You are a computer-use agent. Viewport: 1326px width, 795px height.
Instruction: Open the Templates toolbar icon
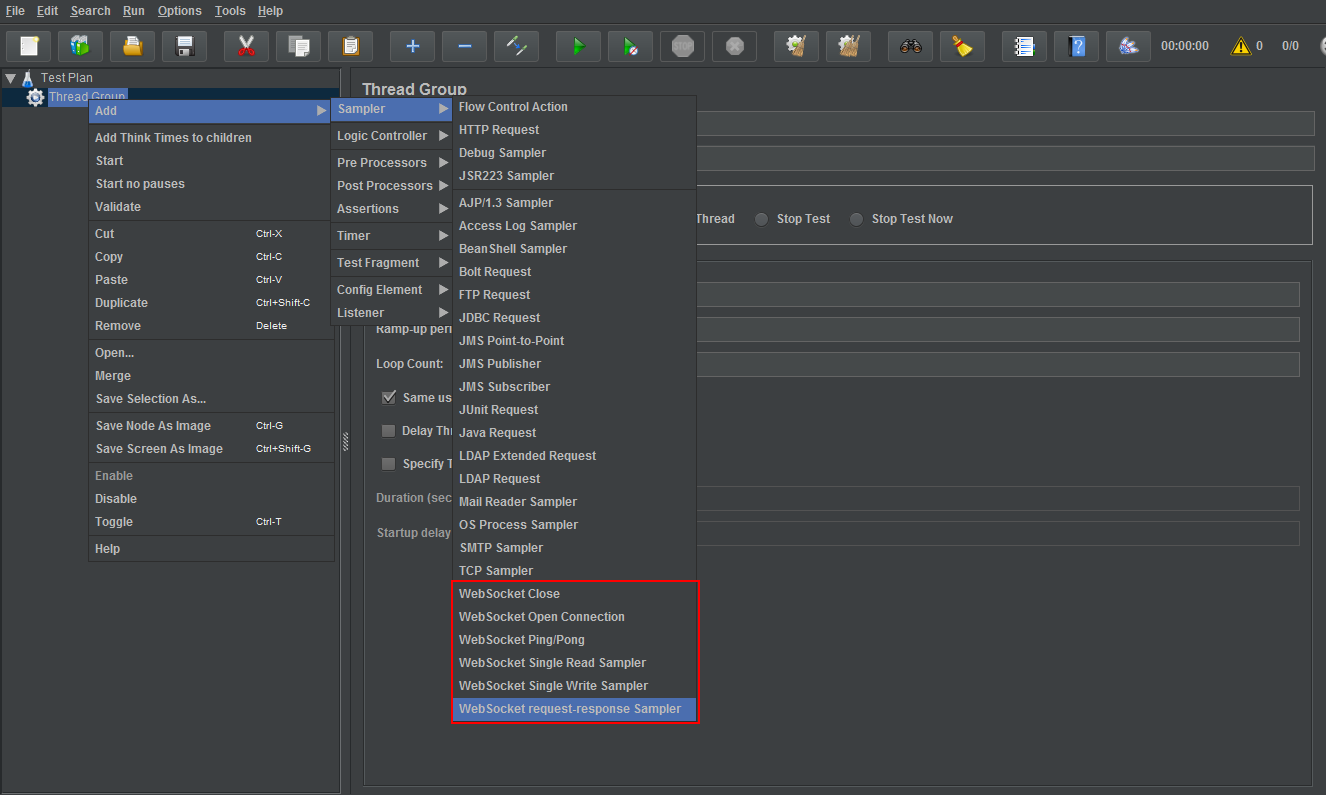(x=80, y=46)
